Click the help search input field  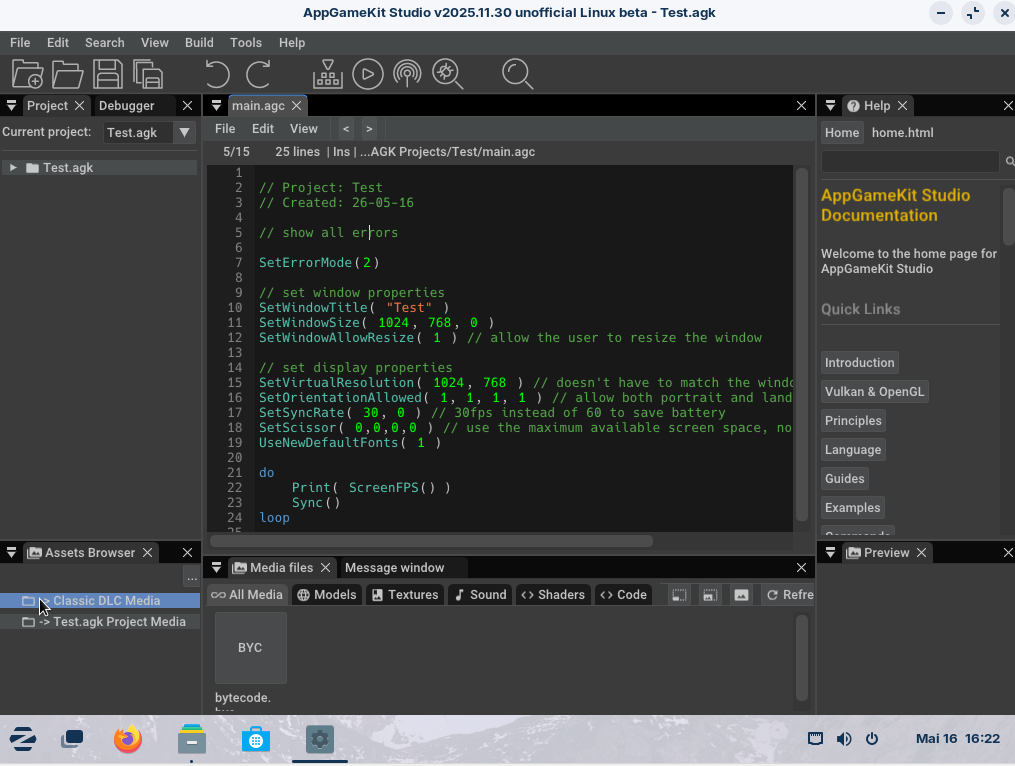pos(910,161)
